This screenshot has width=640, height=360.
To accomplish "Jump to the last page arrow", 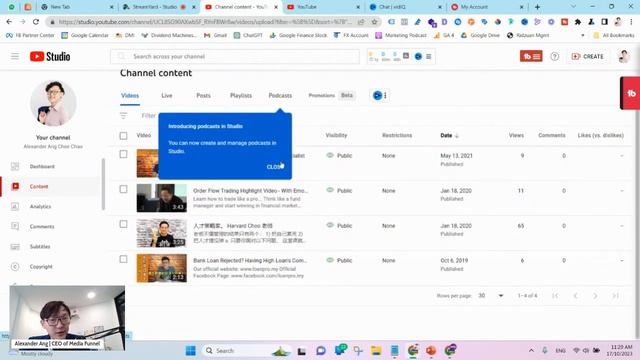I will [x=616, y=296].
